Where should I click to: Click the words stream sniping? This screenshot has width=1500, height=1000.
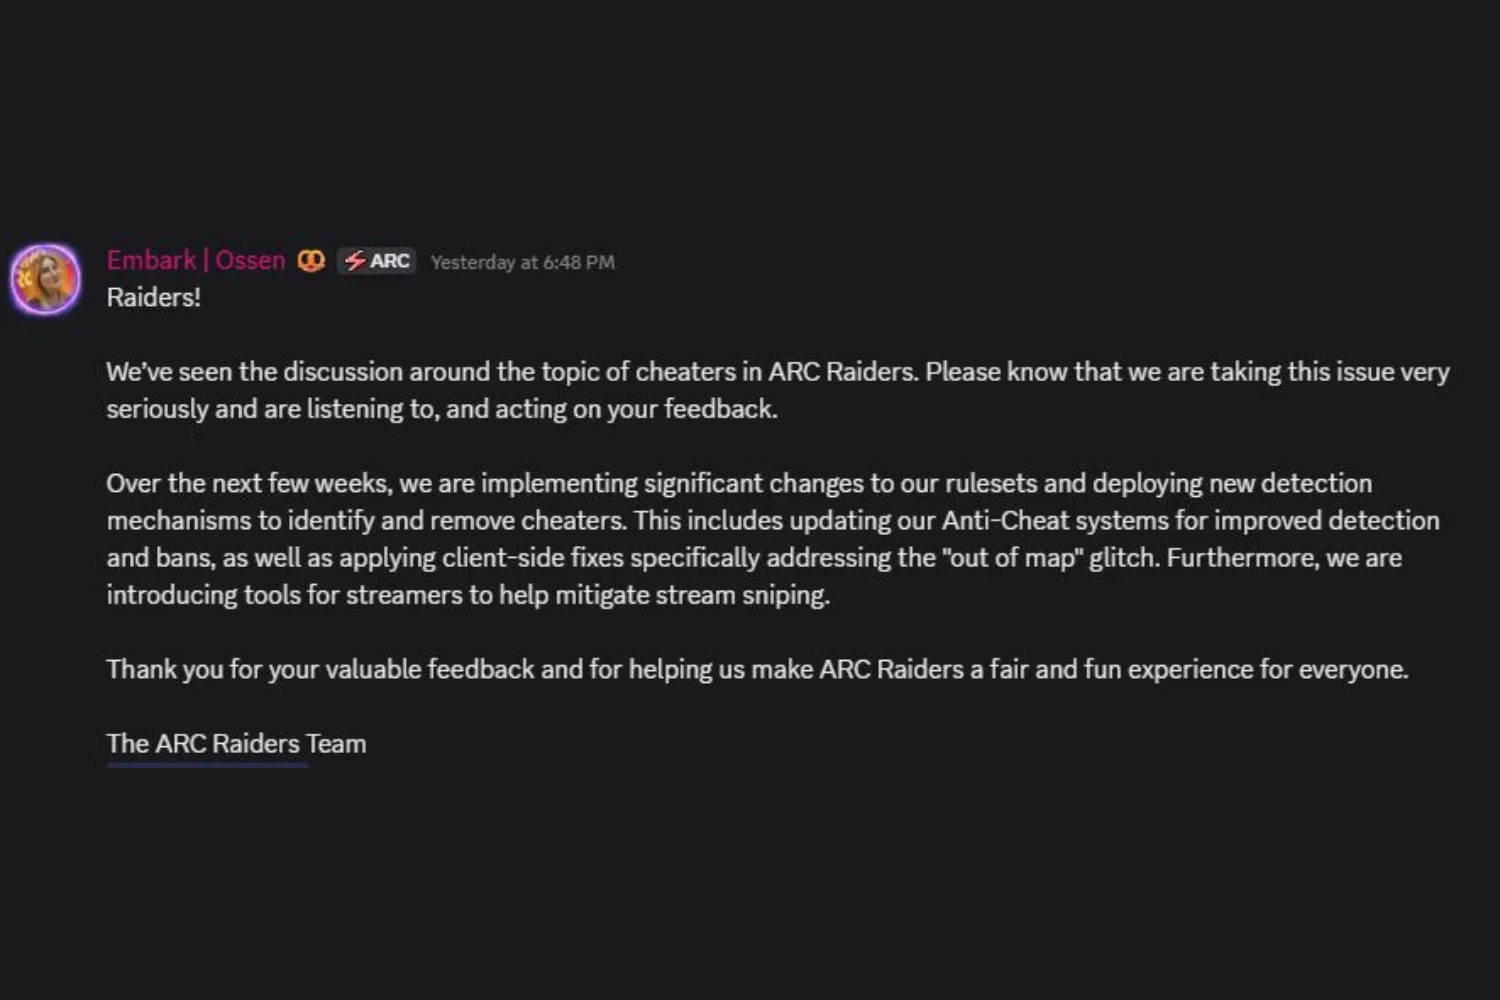click(742, 594)
